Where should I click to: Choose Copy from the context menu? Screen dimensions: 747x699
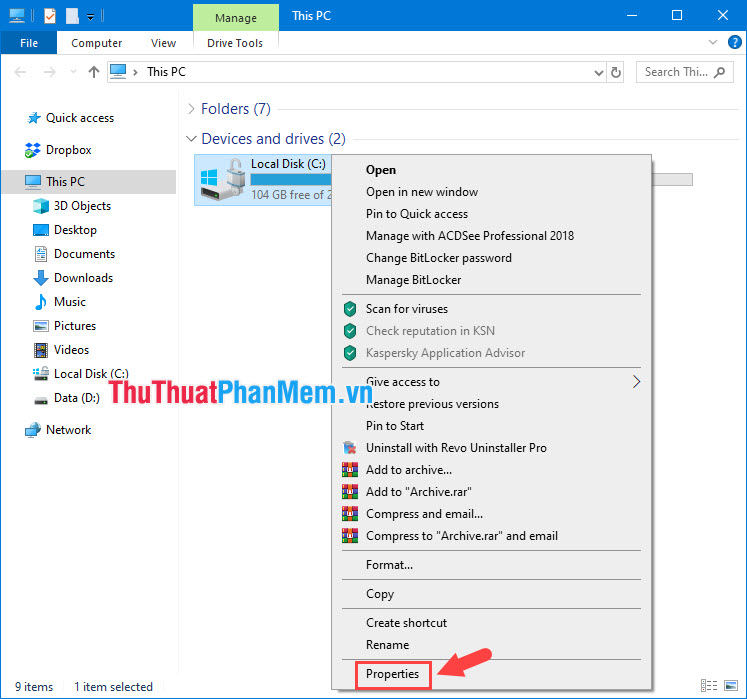tap(380, 594)
